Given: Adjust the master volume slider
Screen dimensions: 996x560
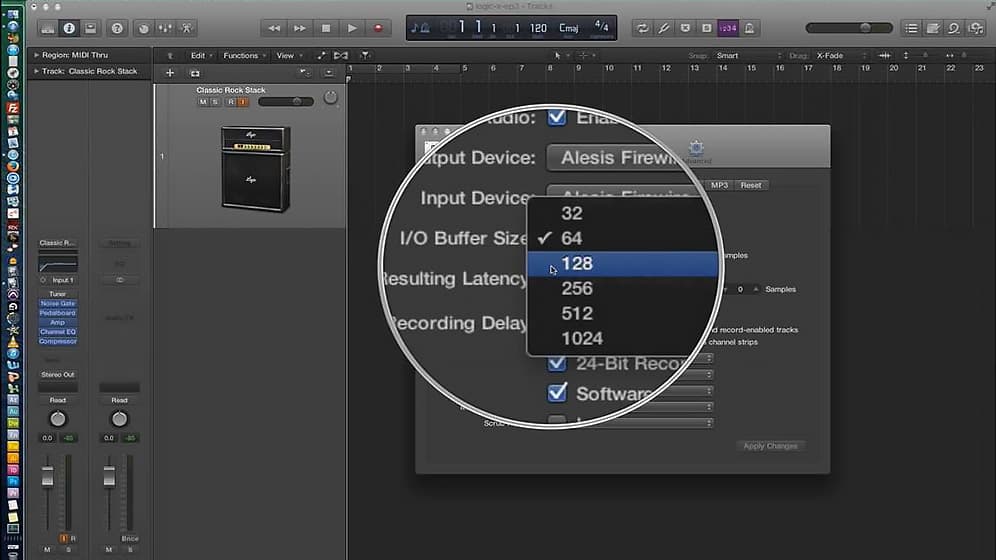Looking at the screenshot, I should (x=849, y=28).
